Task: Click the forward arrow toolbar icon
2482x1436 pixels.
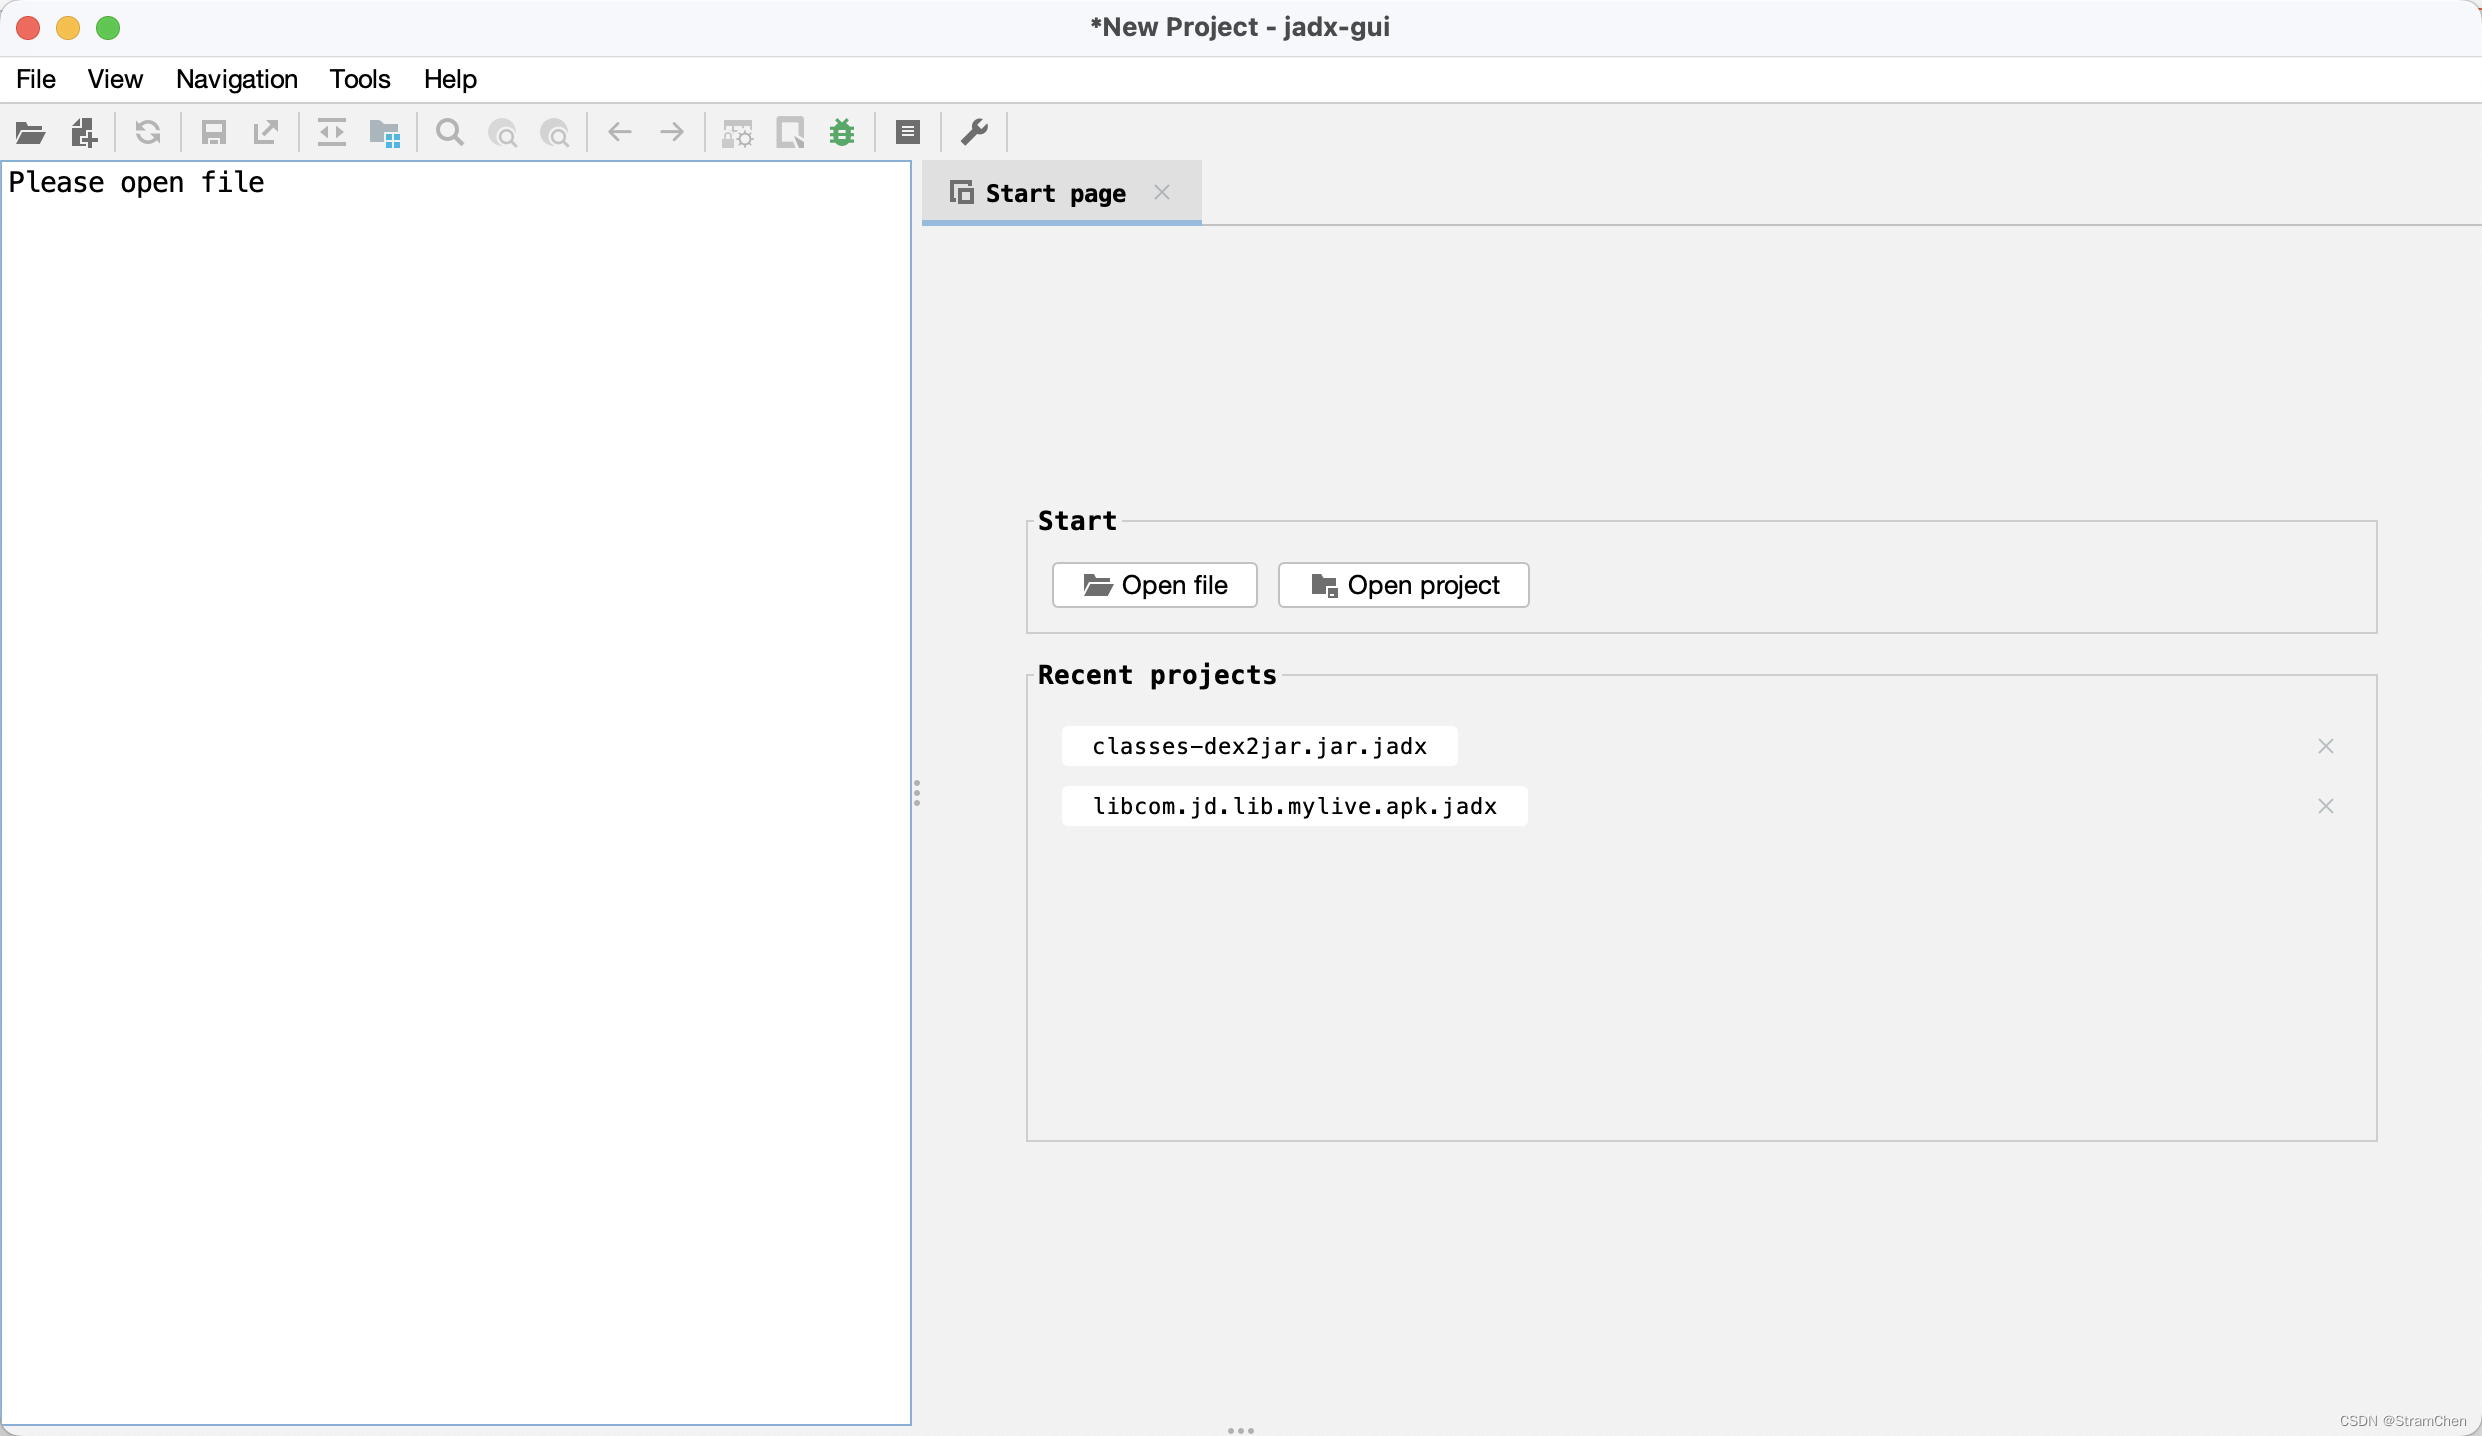Action: point(672,132)
